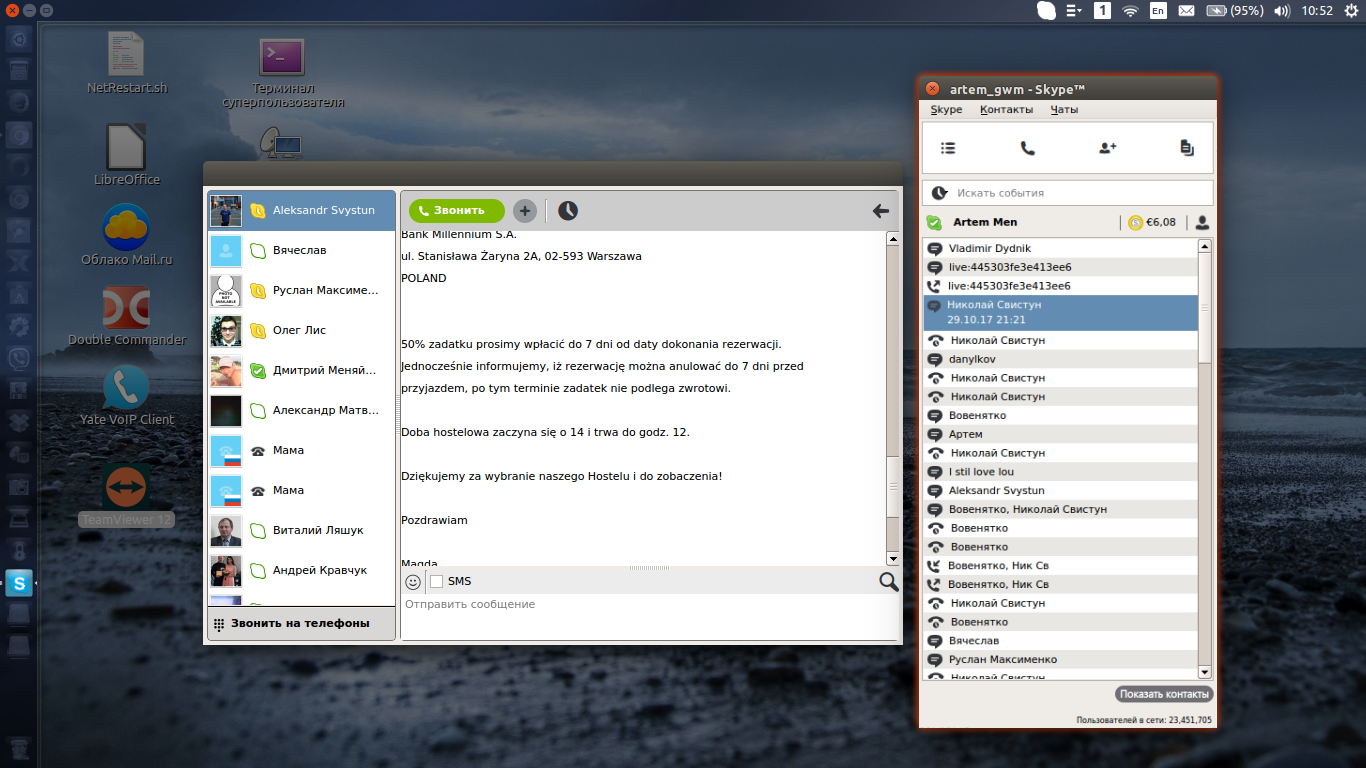Open the system gear menu in top panel
Screen dimensions: 1366x768
coord(1351,11)
